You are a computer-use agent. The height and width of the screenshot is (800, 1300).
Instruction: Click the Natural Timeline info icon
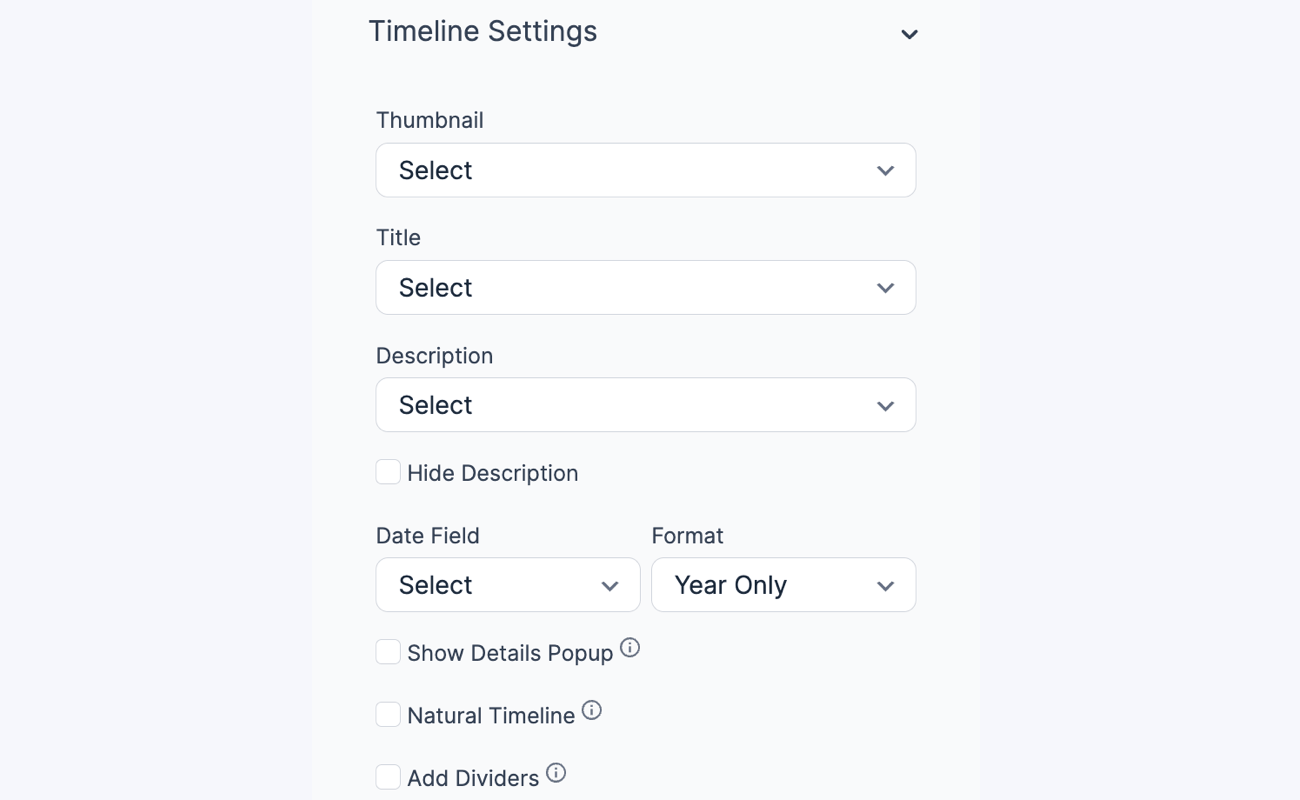pos(592,710)
